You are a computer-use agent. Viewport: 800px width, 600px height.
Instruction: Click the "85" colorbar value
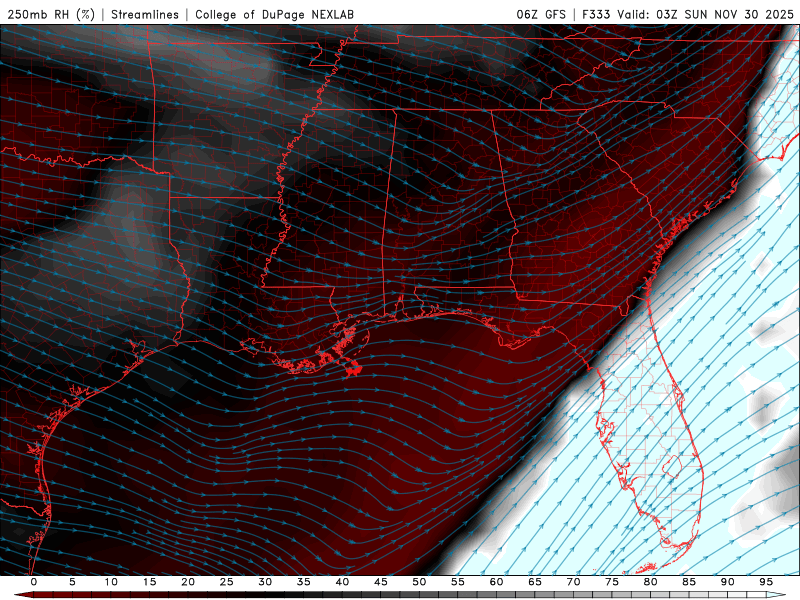(x=689, y=582)
